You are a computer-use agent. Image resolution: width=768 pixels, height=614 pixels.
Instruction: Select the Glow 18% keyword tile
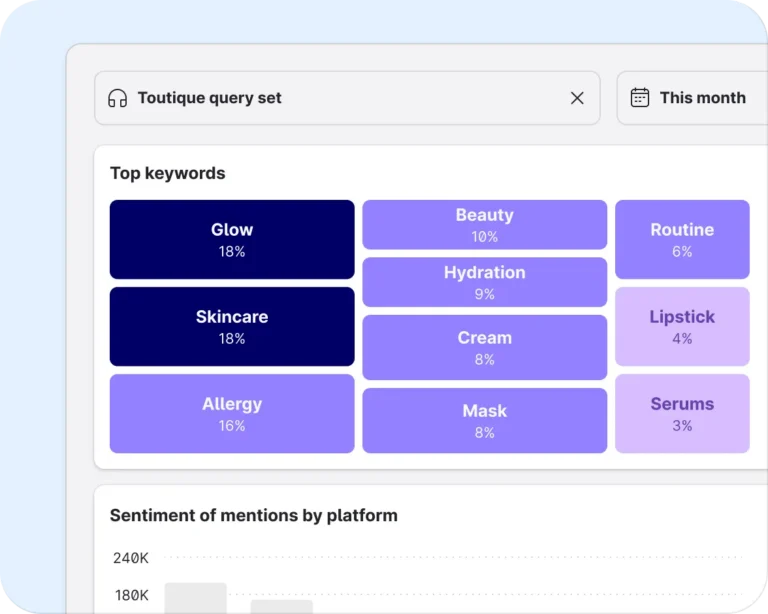coord(232,239)
